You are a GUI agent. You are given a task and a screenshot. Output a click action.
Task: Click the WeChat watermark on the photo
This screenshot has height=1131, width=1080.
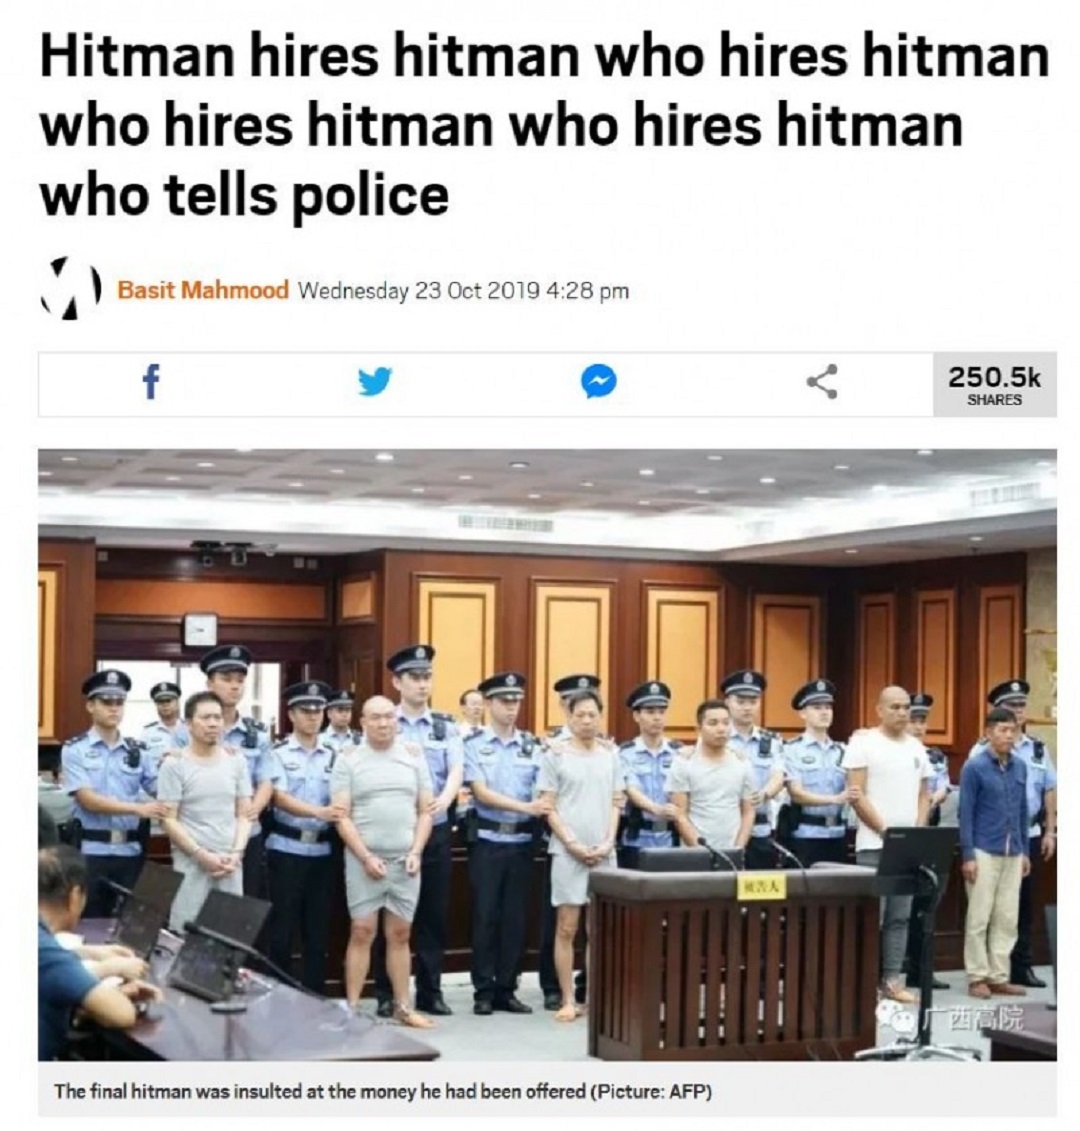[950, 1018]
